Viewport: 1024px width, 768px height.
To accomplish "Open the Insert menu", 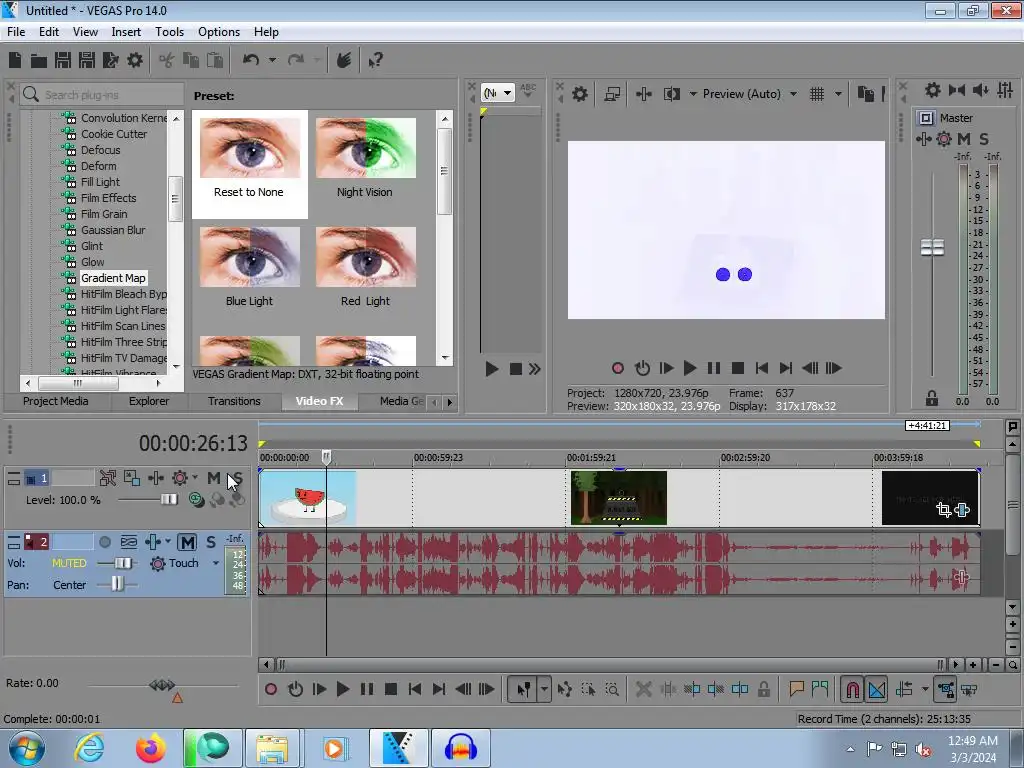I will point(126,31).
